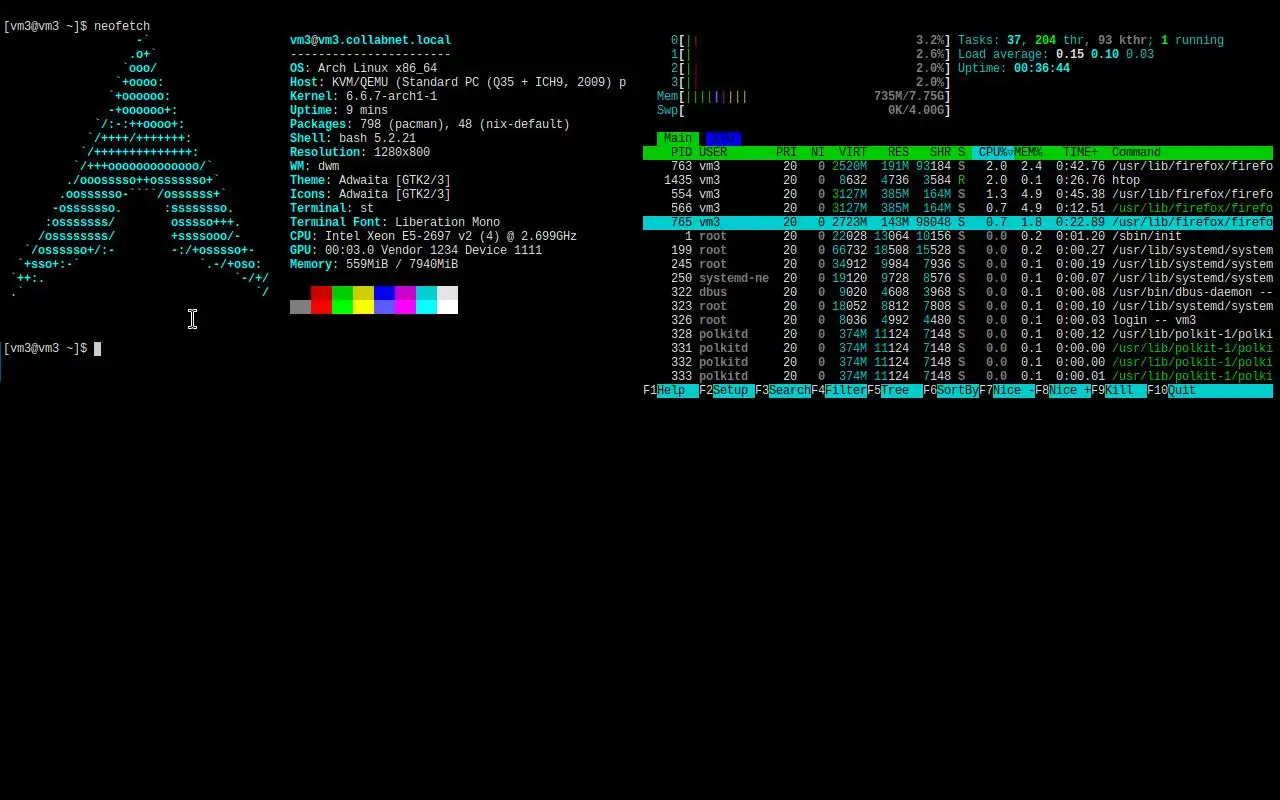Viewport: 1280px width, 800px height.
Task: Click the 'Kernel: 6.6.7-arch1-1' line
Action: (x=363, y=96)
